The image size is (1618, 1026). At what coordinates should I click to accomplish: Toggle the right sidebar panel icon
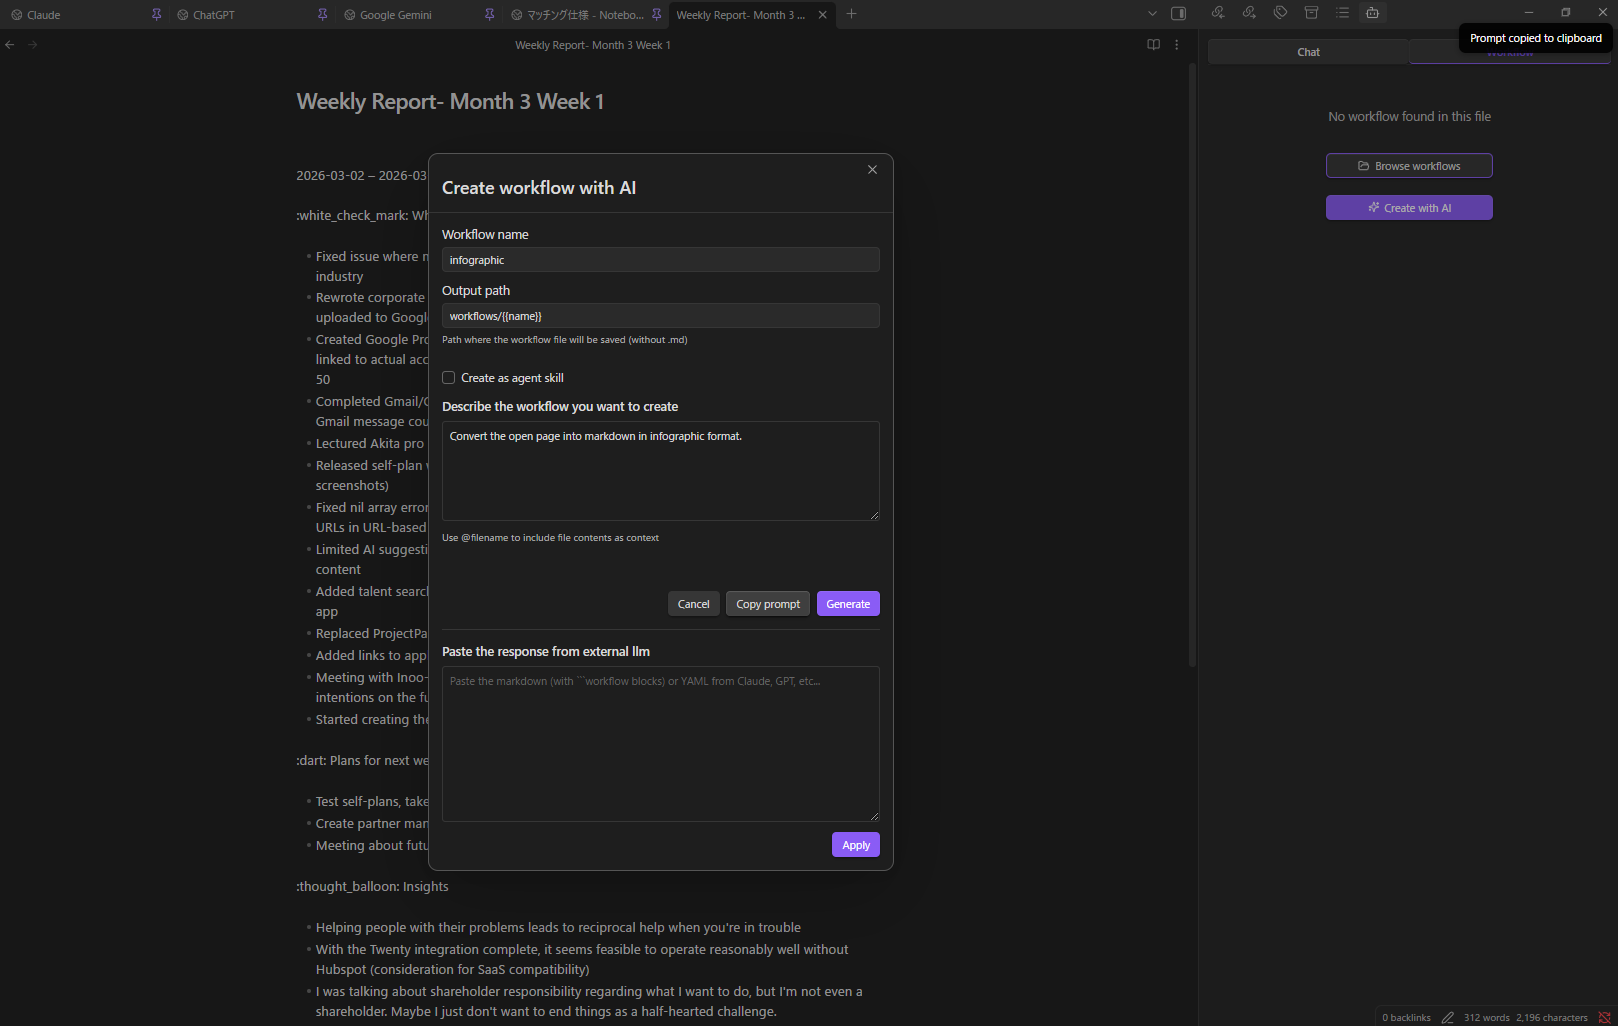click(1178, 14)
